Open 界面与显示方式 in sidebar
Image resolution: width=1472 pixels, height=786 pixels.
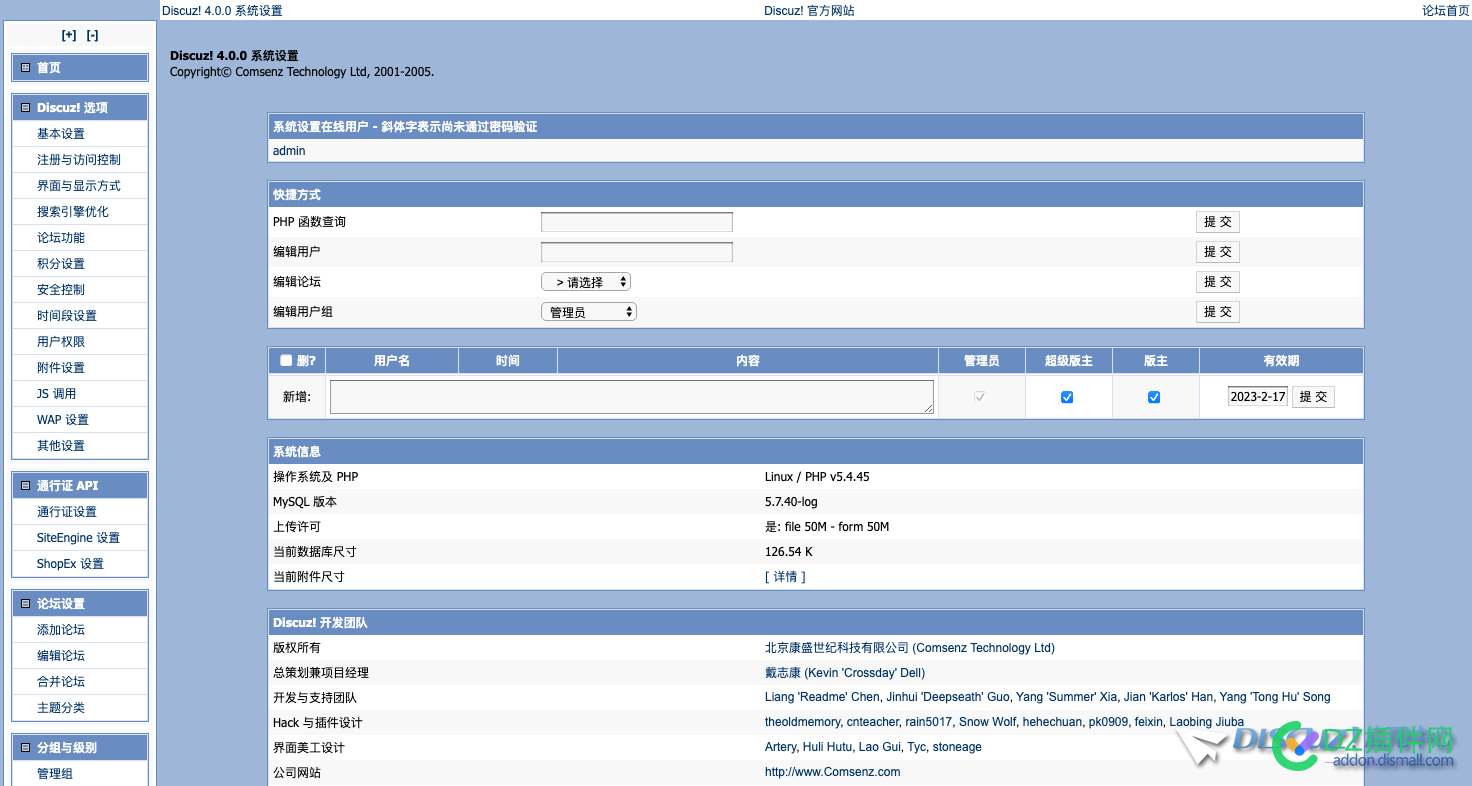[79, 186]
